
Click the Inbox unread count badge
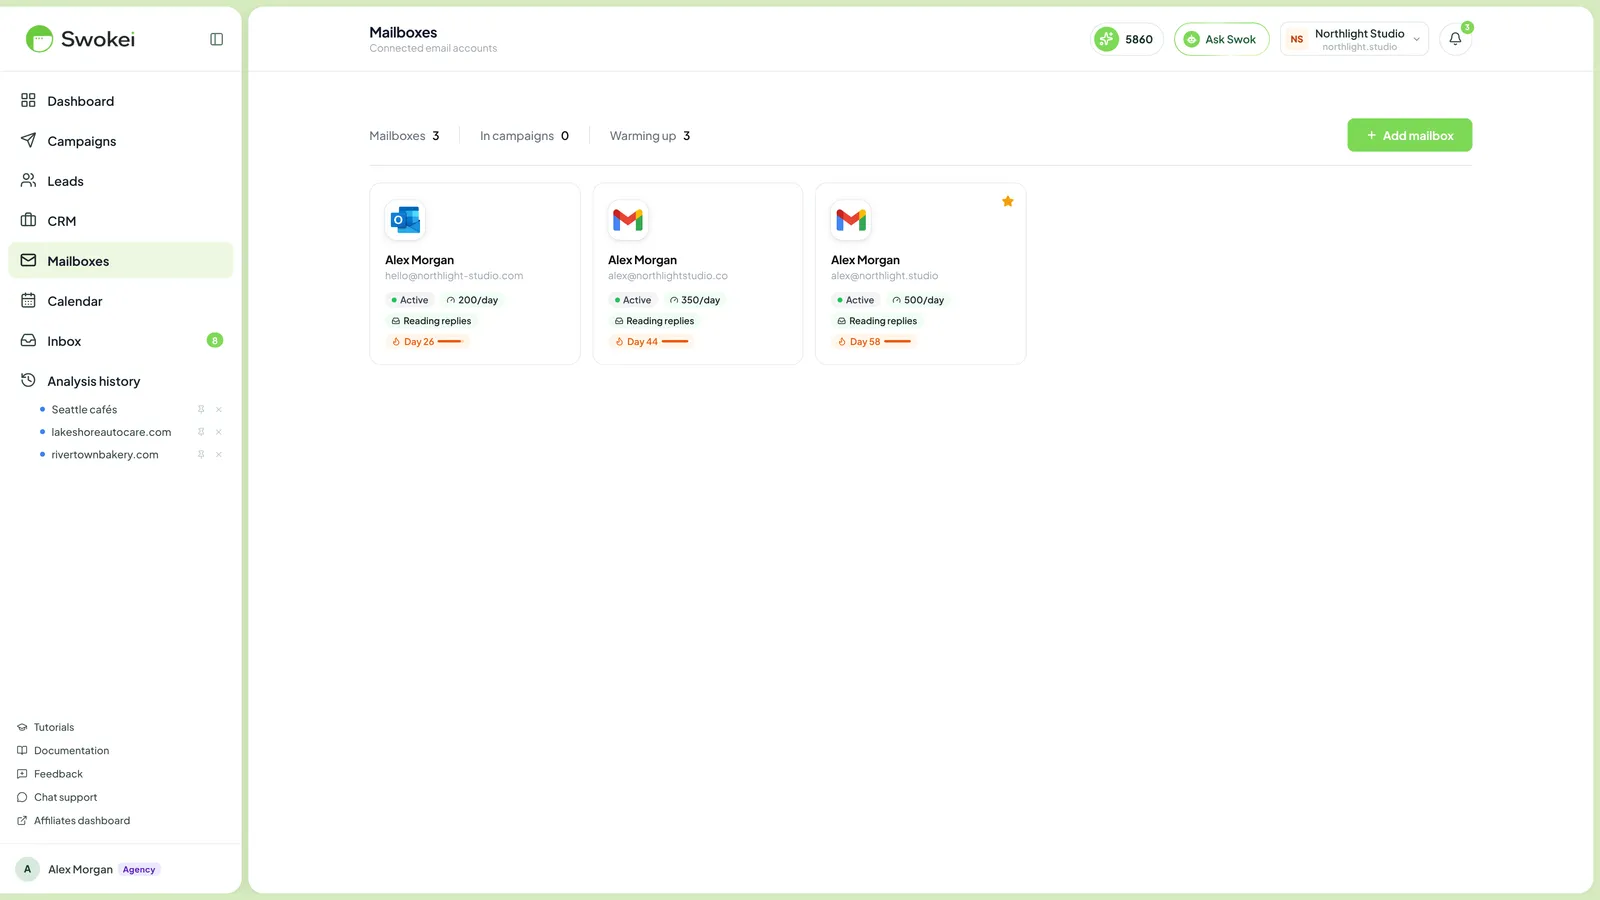(x=215, y=340)
